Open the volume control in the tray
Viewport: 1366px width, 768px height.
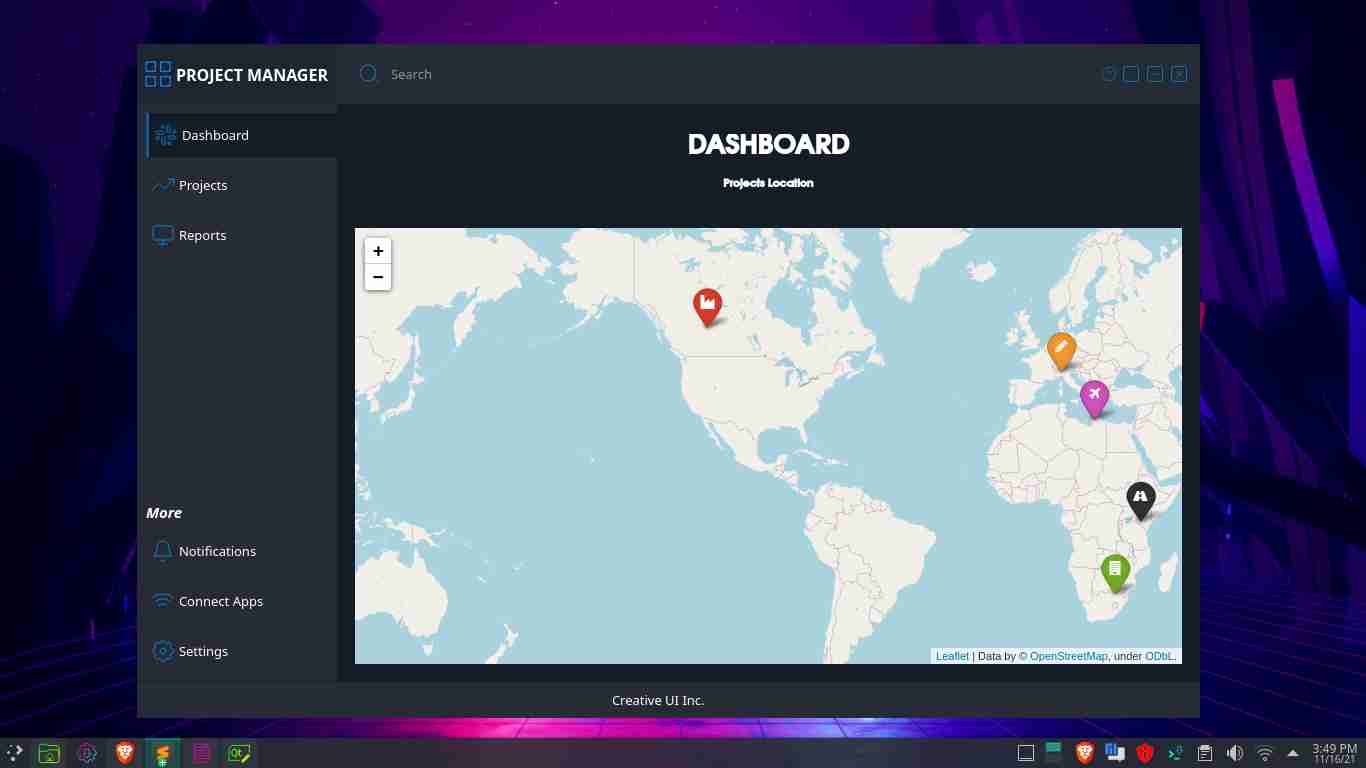click(1235, 753)
